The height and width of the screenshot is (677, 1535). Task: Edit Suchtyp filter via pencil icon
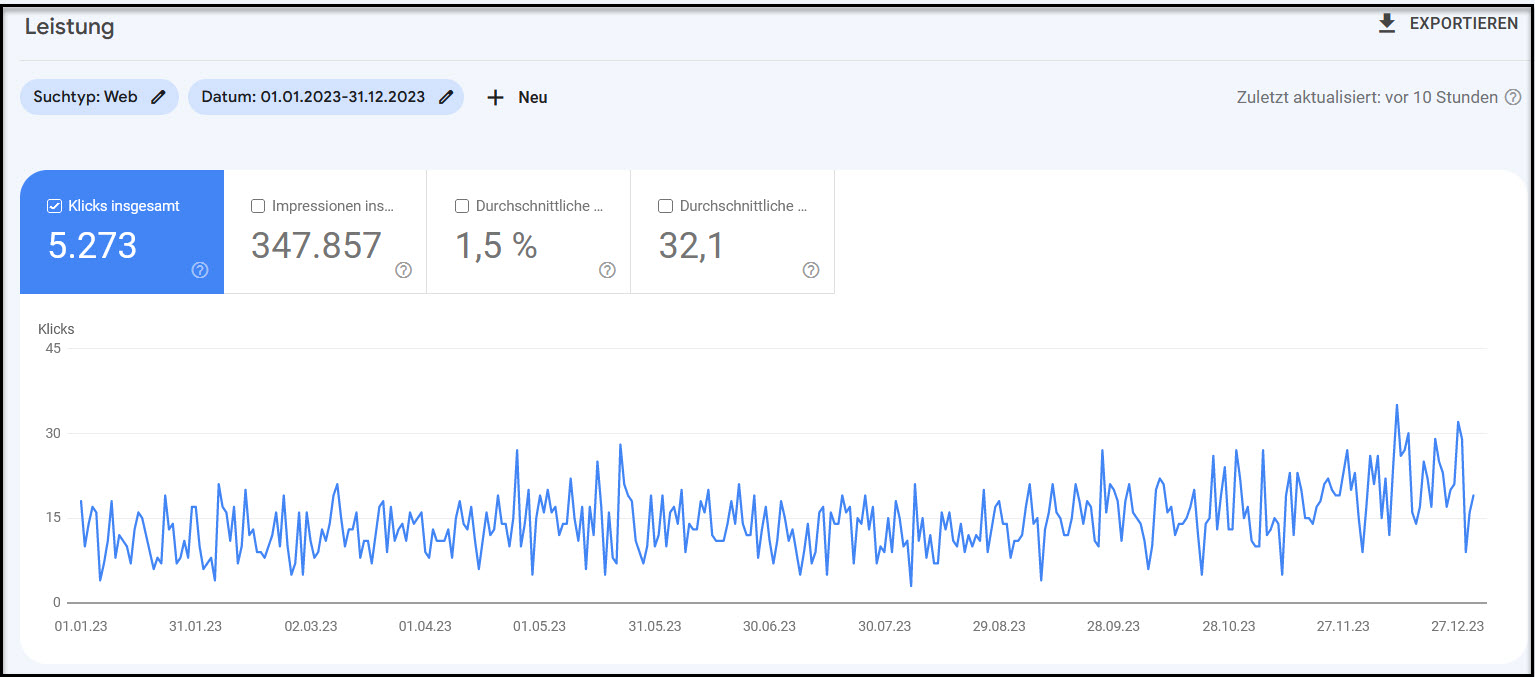tap(158, 97)
